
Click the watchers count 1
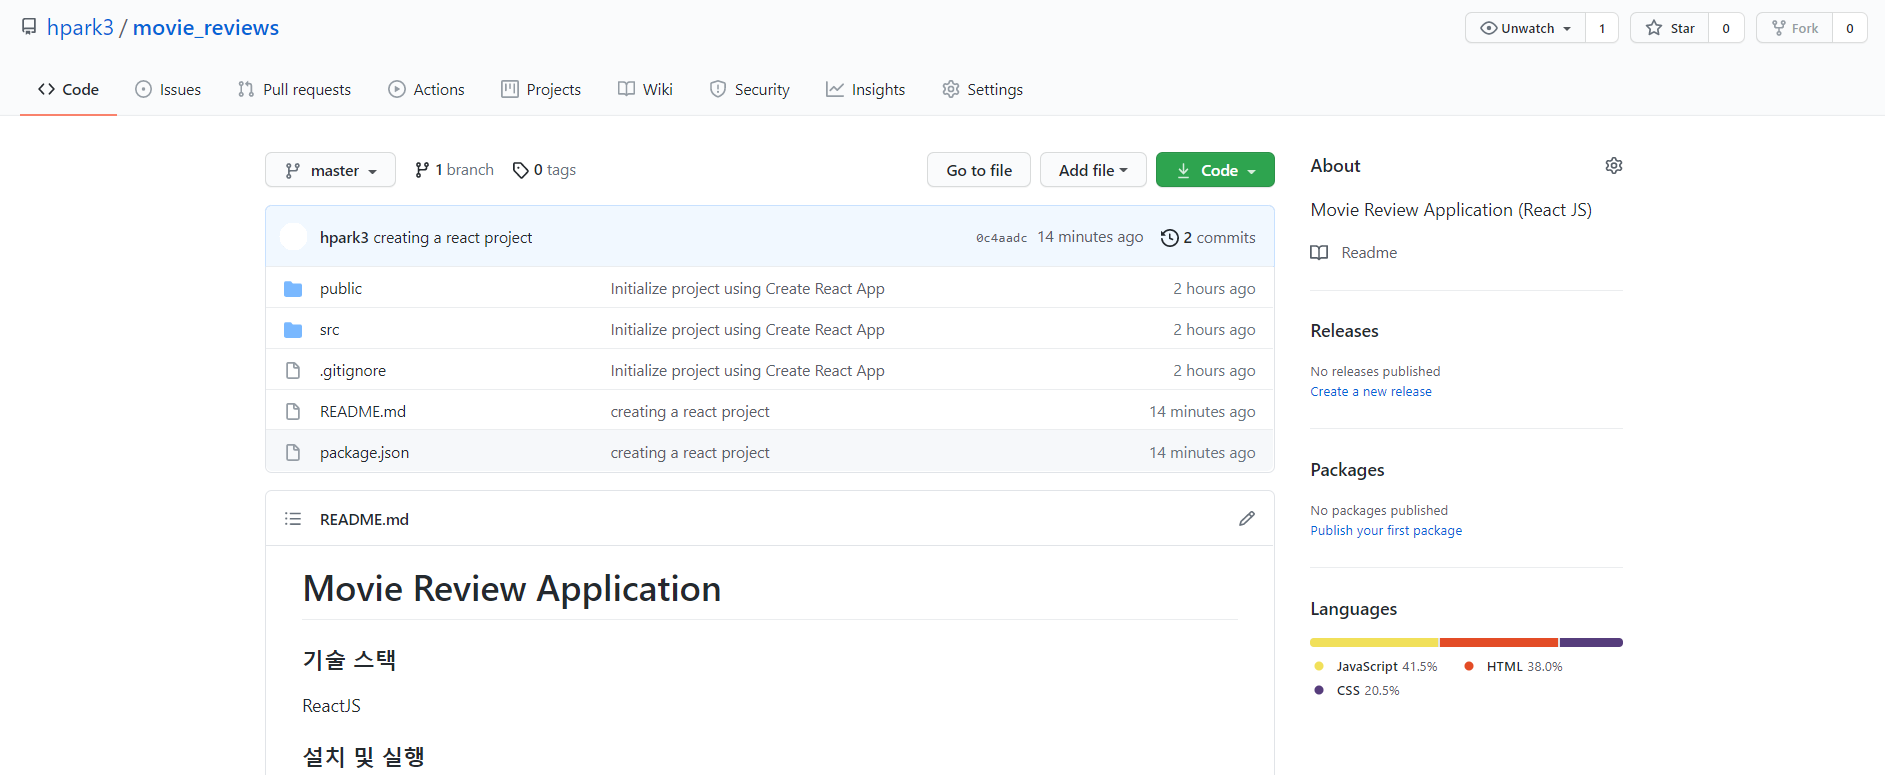[x=1602, y=28]
